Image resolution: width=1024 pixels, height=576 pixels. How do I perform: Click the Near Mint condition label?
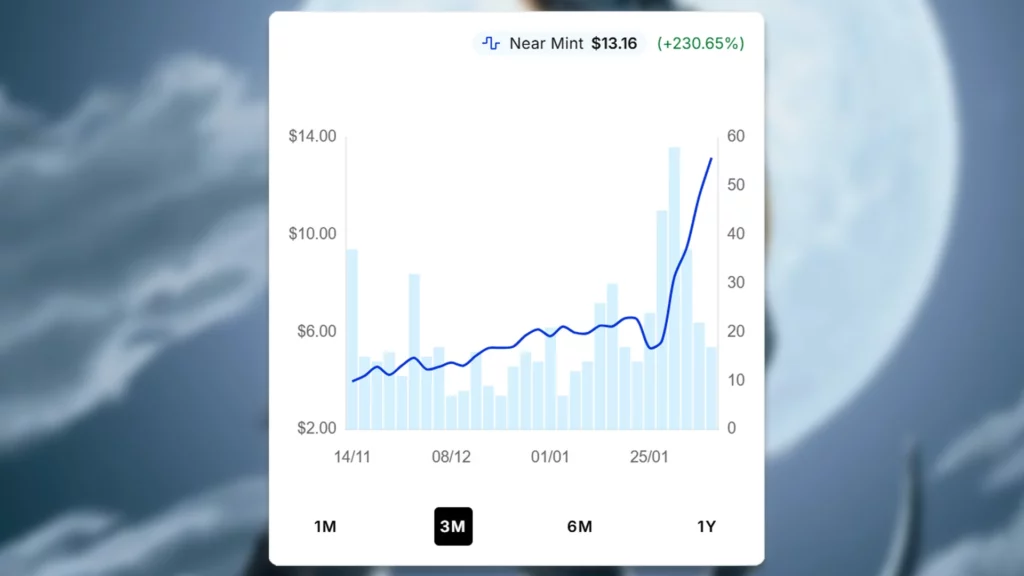[x=546, y=44]
